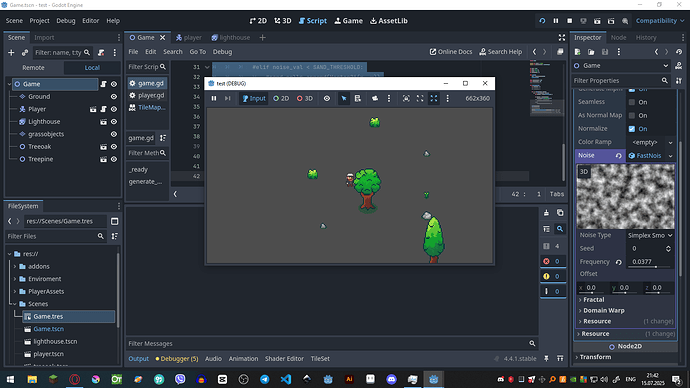Open Discord from taskbar
690x388 pixels.
click(x=391, y=379)
